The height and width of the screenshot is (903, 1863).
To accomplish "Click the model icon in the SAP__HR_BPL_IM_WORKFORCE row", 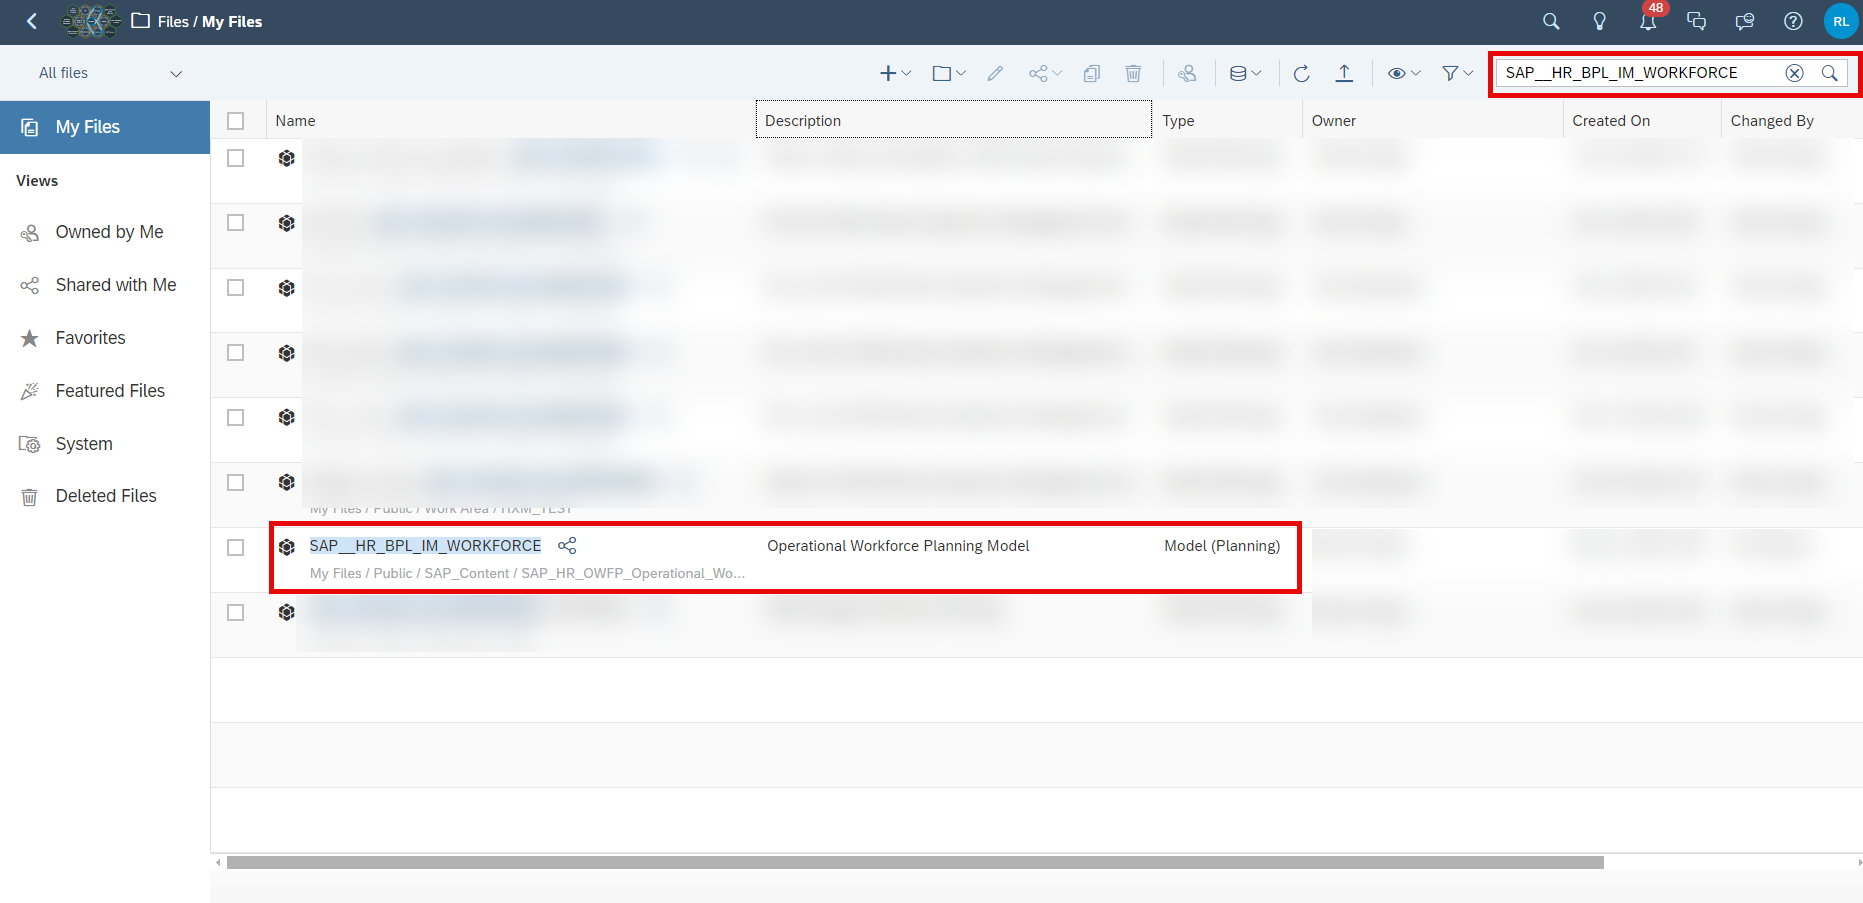I will point(287,547).
